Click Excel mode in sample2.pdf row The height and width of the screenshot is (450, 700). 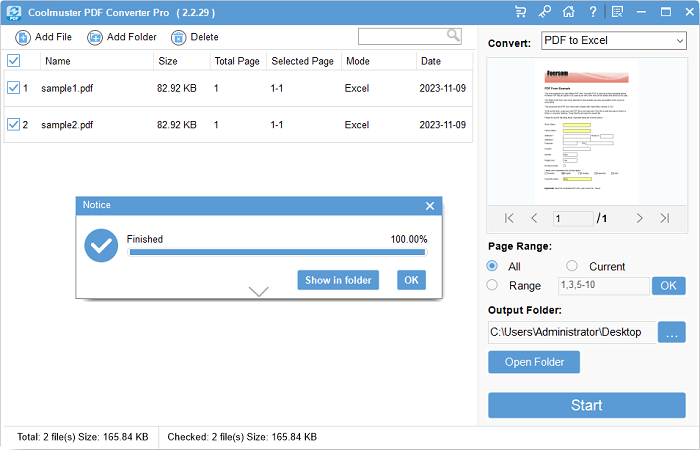point(357,125)
